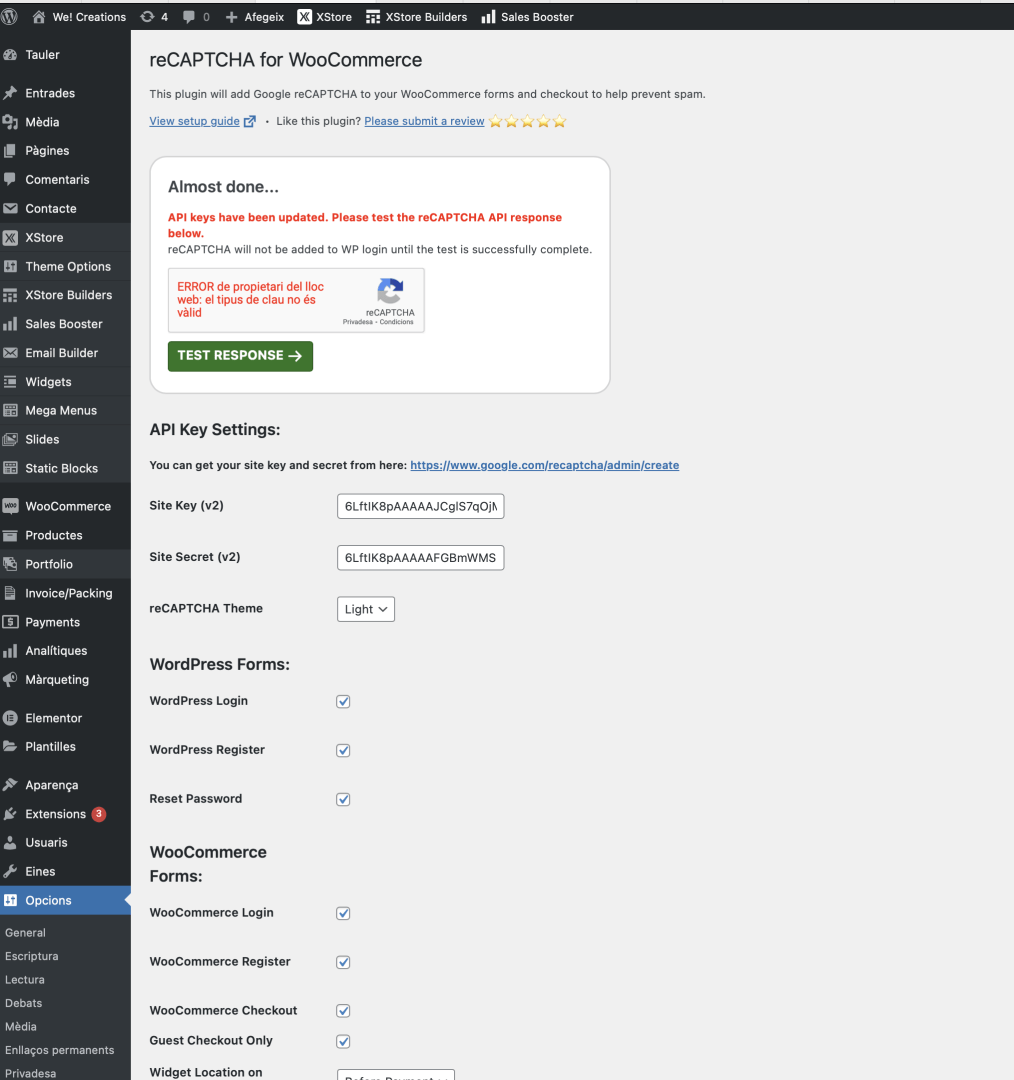Open the Lectura settings submenu
The height and width of the screenshot is (1080, 1014).
click(x=25, y=979)
